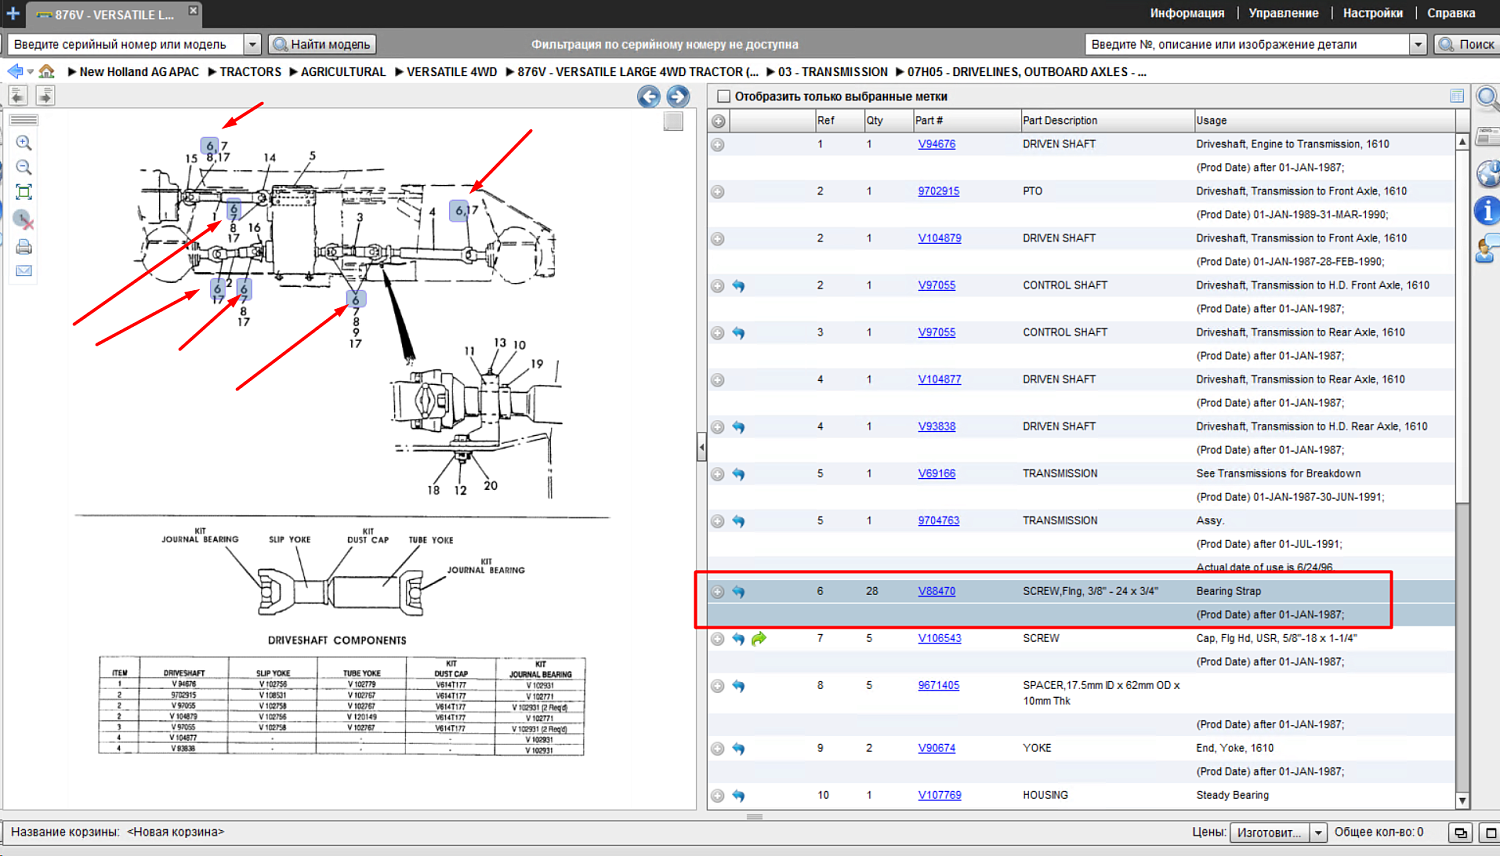Click the serial number or model input field

coord(126,44)
